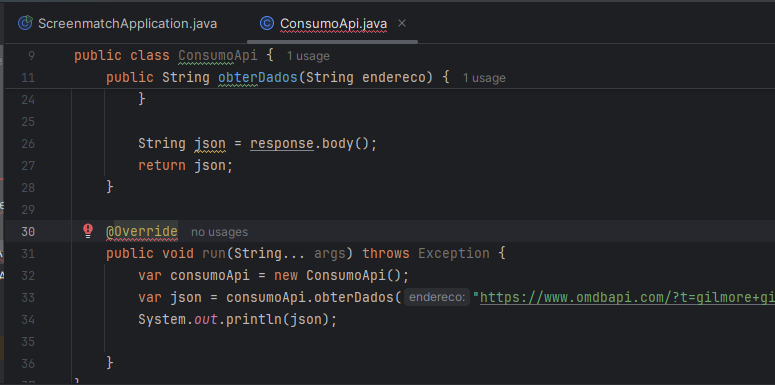775x385 pixels.
Task: Close the ConsumoApi.java tab
Action: click(x=402, y=23)
